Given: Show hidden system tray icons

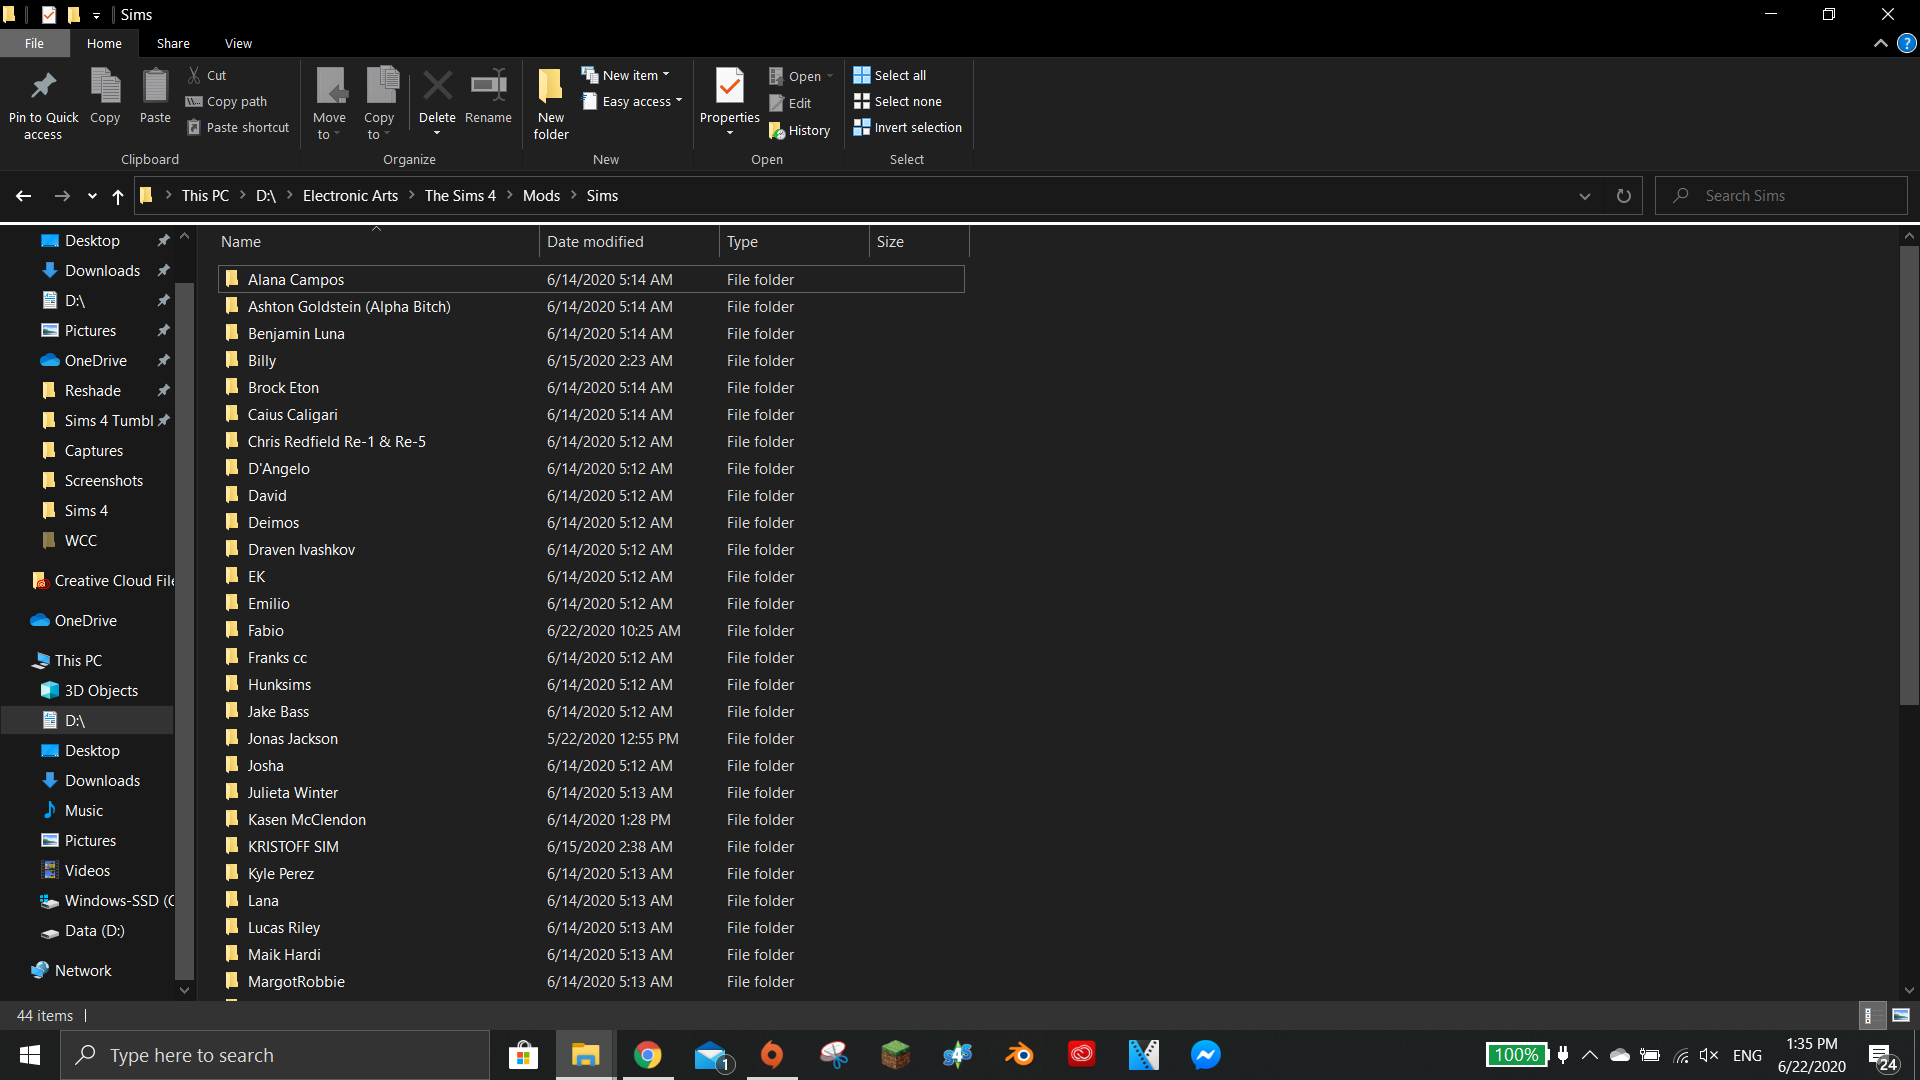Looking at the screenshot, I should point(1590,1055).
